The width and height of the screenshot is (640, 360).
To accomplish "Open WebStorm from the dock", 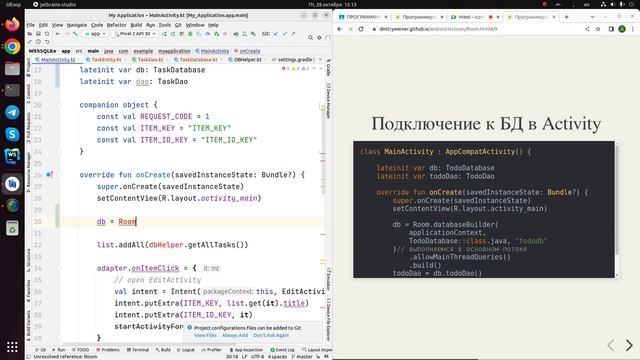I will [x=12, y=156].
